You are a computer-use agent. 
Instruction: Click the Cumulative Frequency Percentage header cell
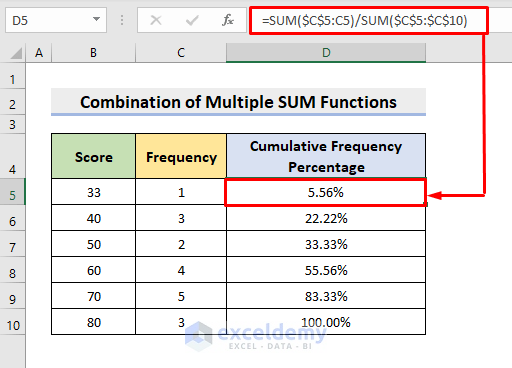[x=326, y=156]
